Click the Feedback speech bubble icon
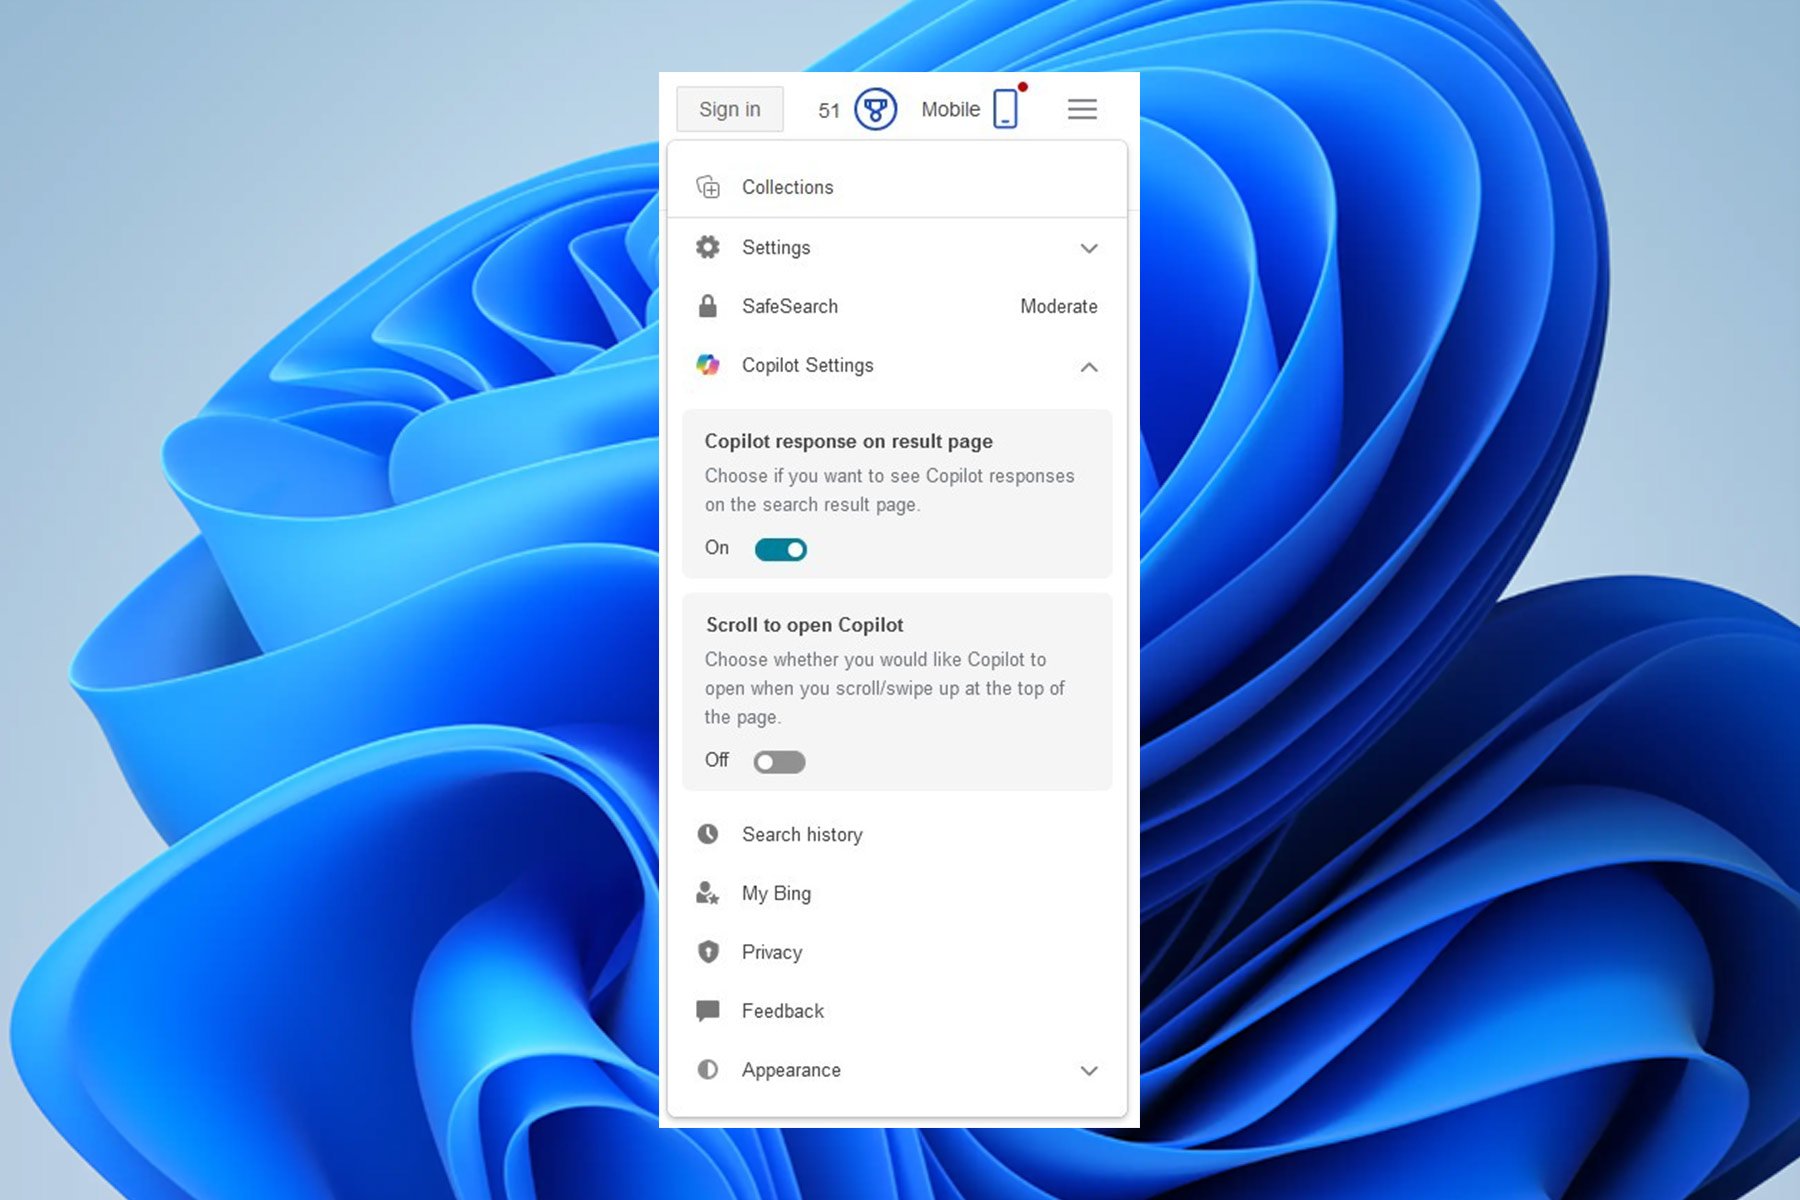The width and height of the screenshot is (1800, 1200). point(708,1011)
